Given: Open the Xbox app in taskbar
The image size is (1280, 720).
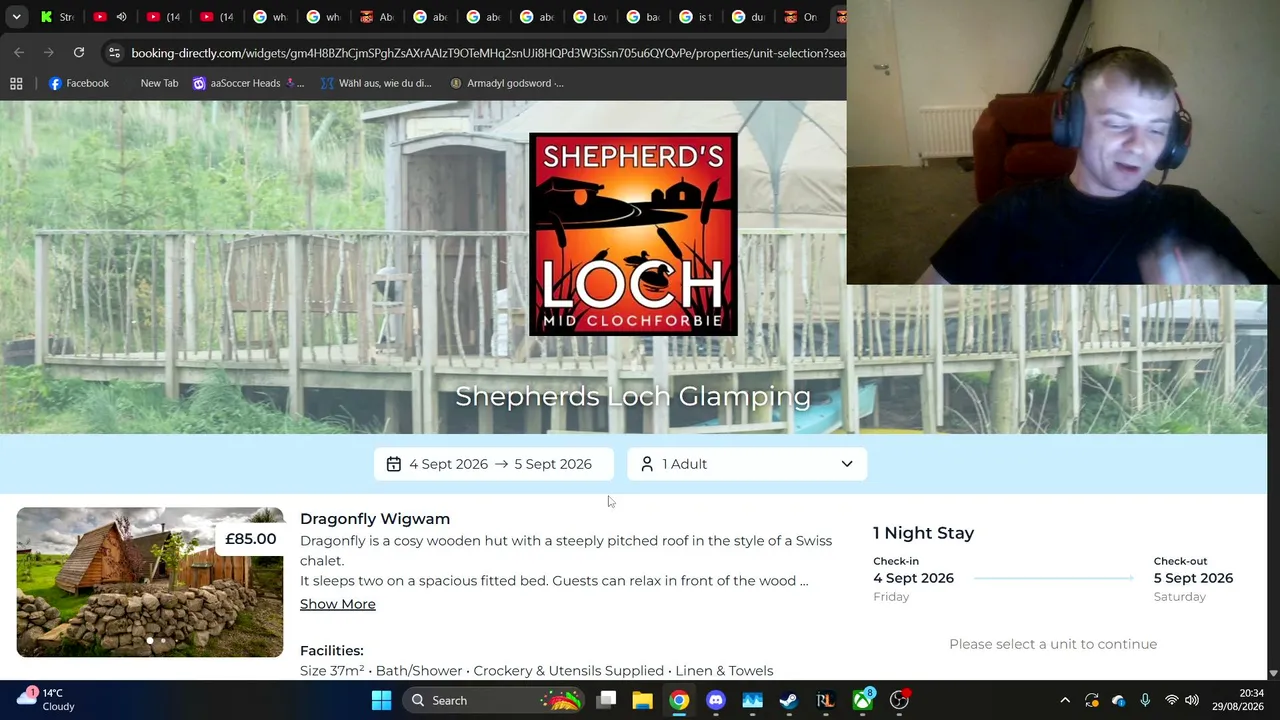Looking at the screenshot, I should tap(863, 700).
